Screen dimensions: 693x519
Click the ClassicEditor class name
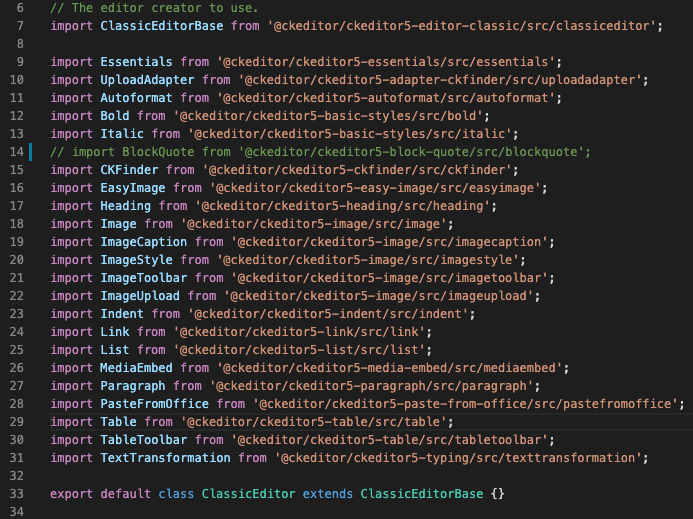pos(248,494)
